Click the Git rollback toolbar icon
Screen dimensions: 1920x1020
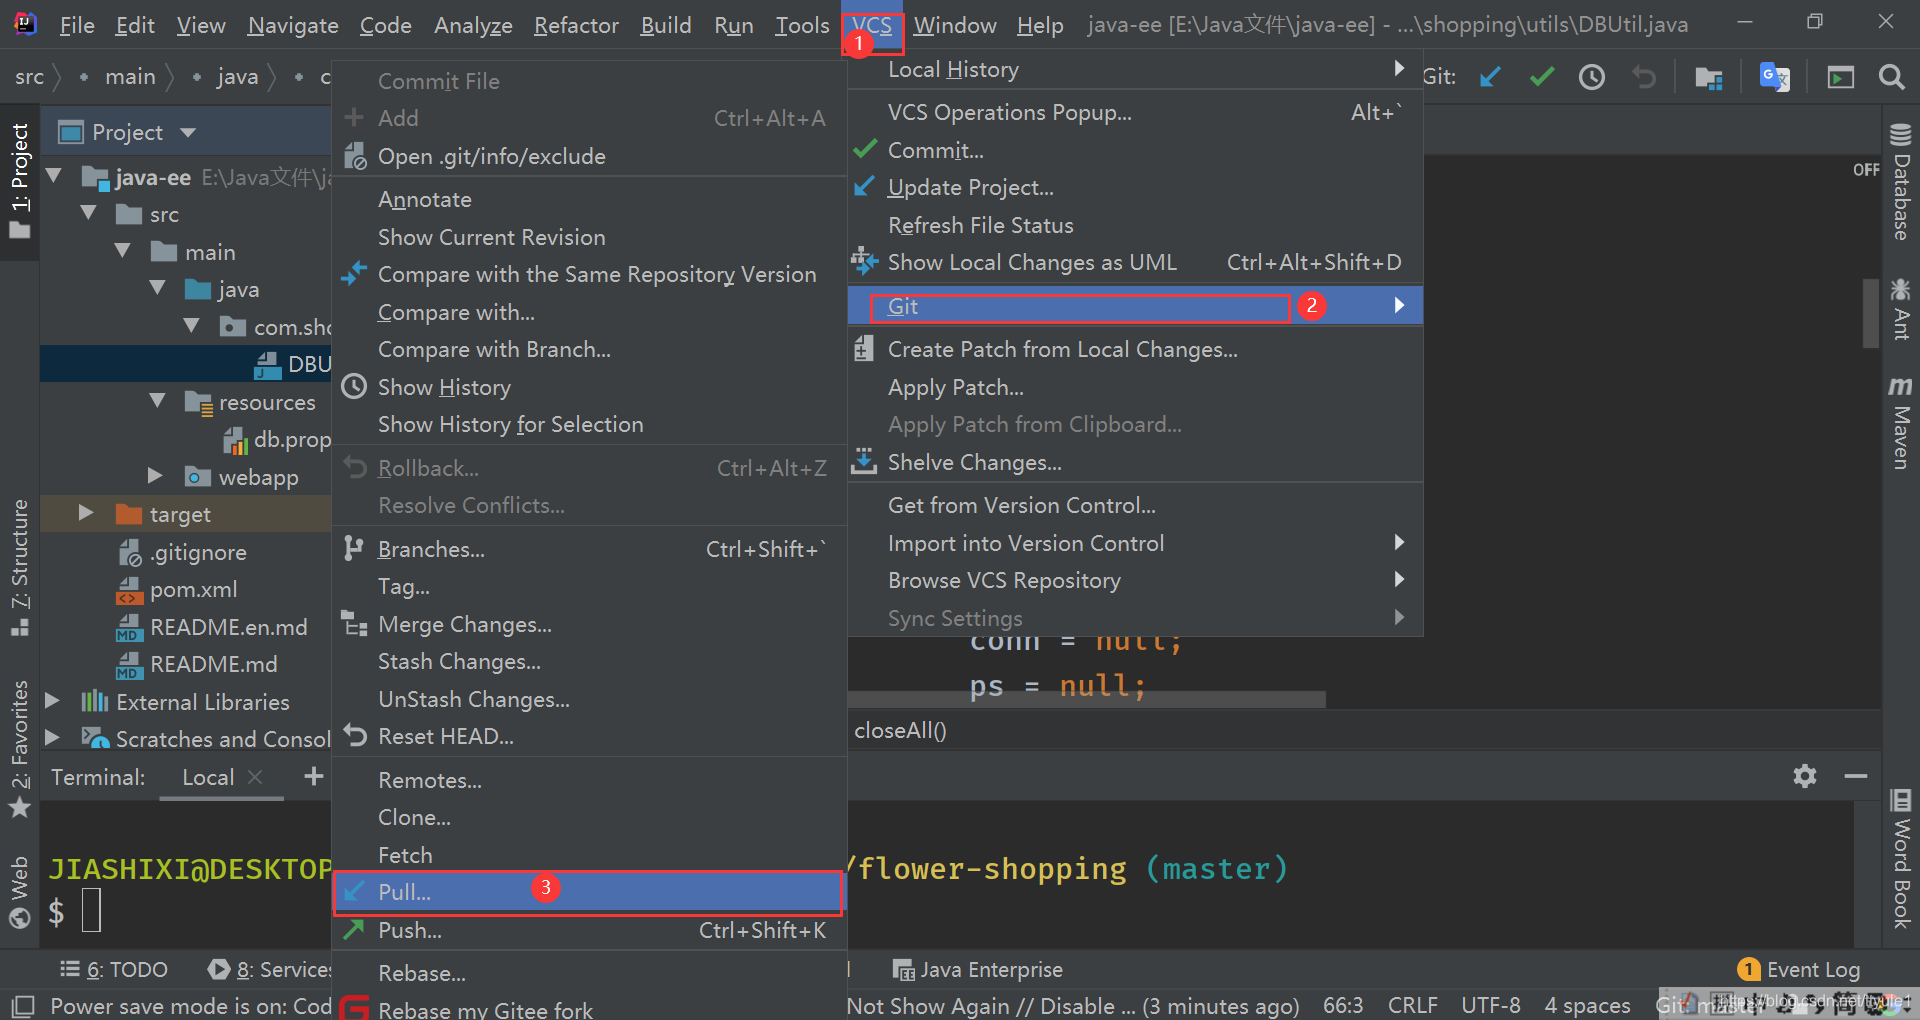click(x=1644, y=77)
